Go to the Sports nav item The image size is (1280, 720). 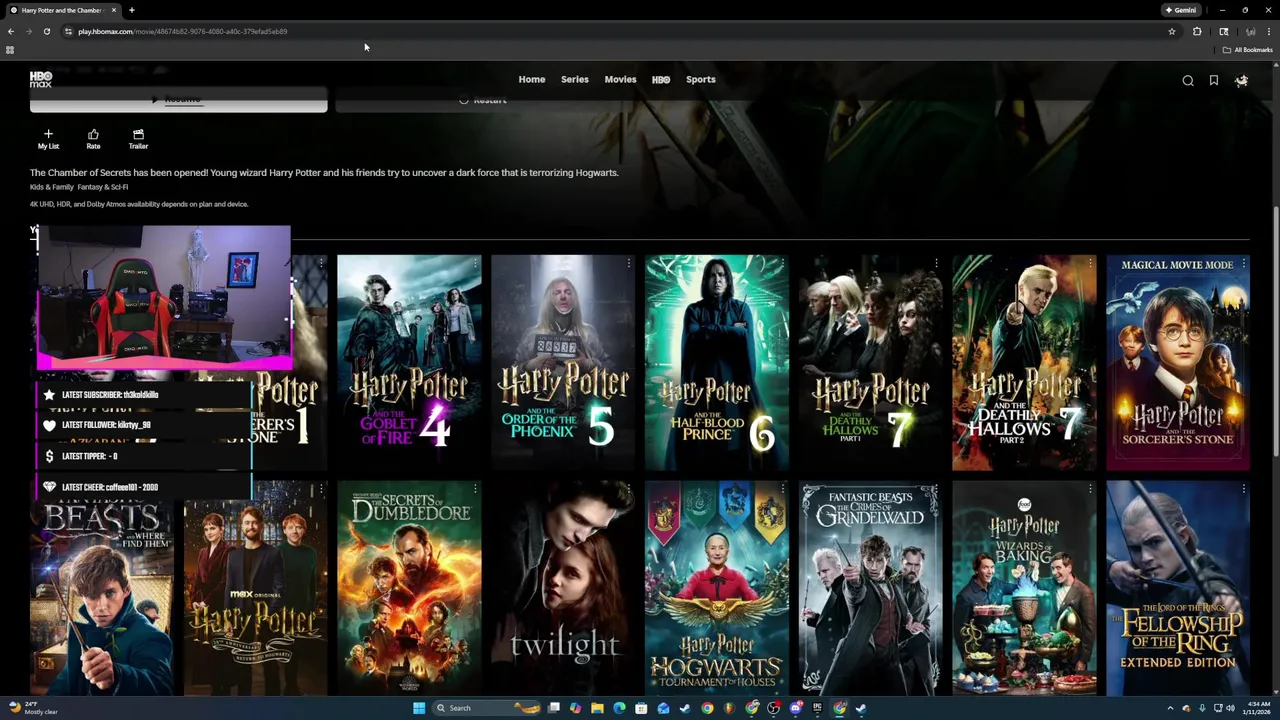(x=701, y=79)
